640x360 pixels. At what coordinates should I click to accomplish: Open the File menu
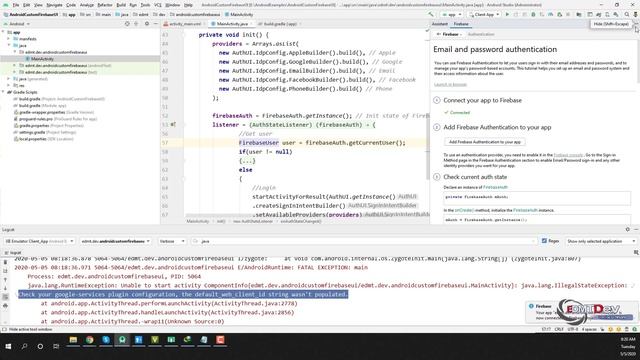[16, 5]
